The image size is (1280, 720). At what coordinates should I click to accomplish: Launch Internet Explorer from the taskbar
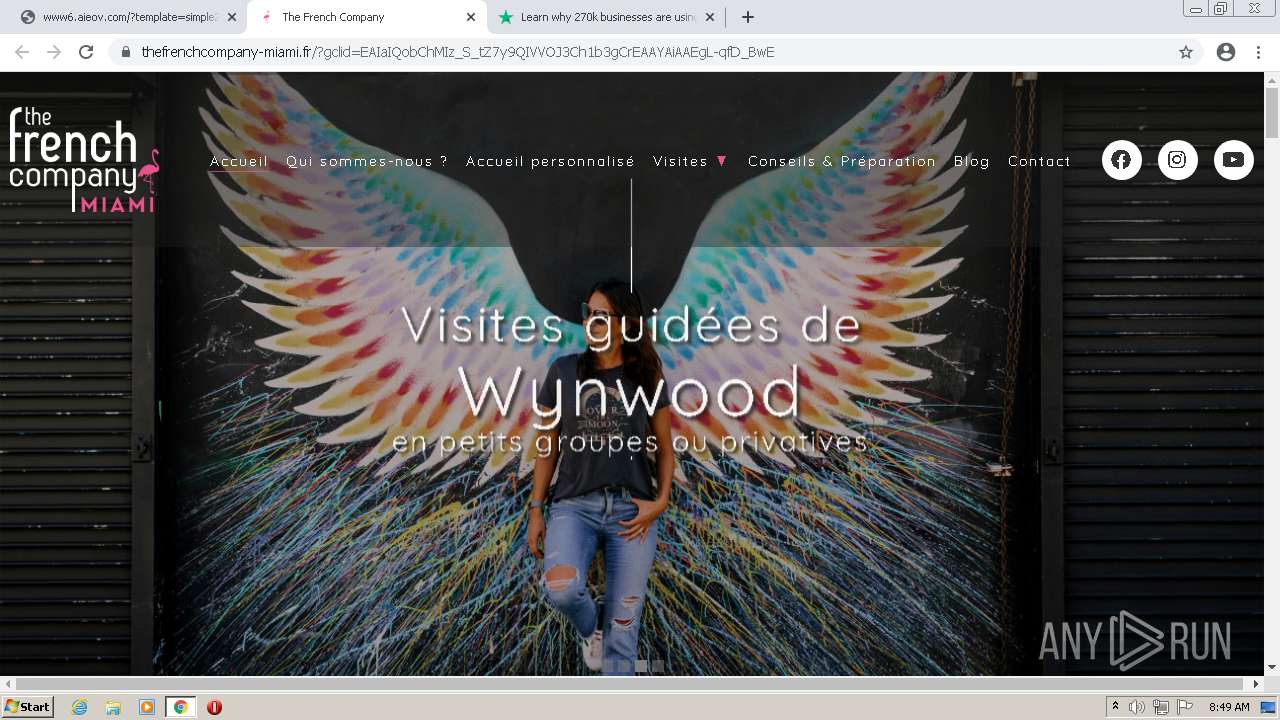(x=80, y=707)
